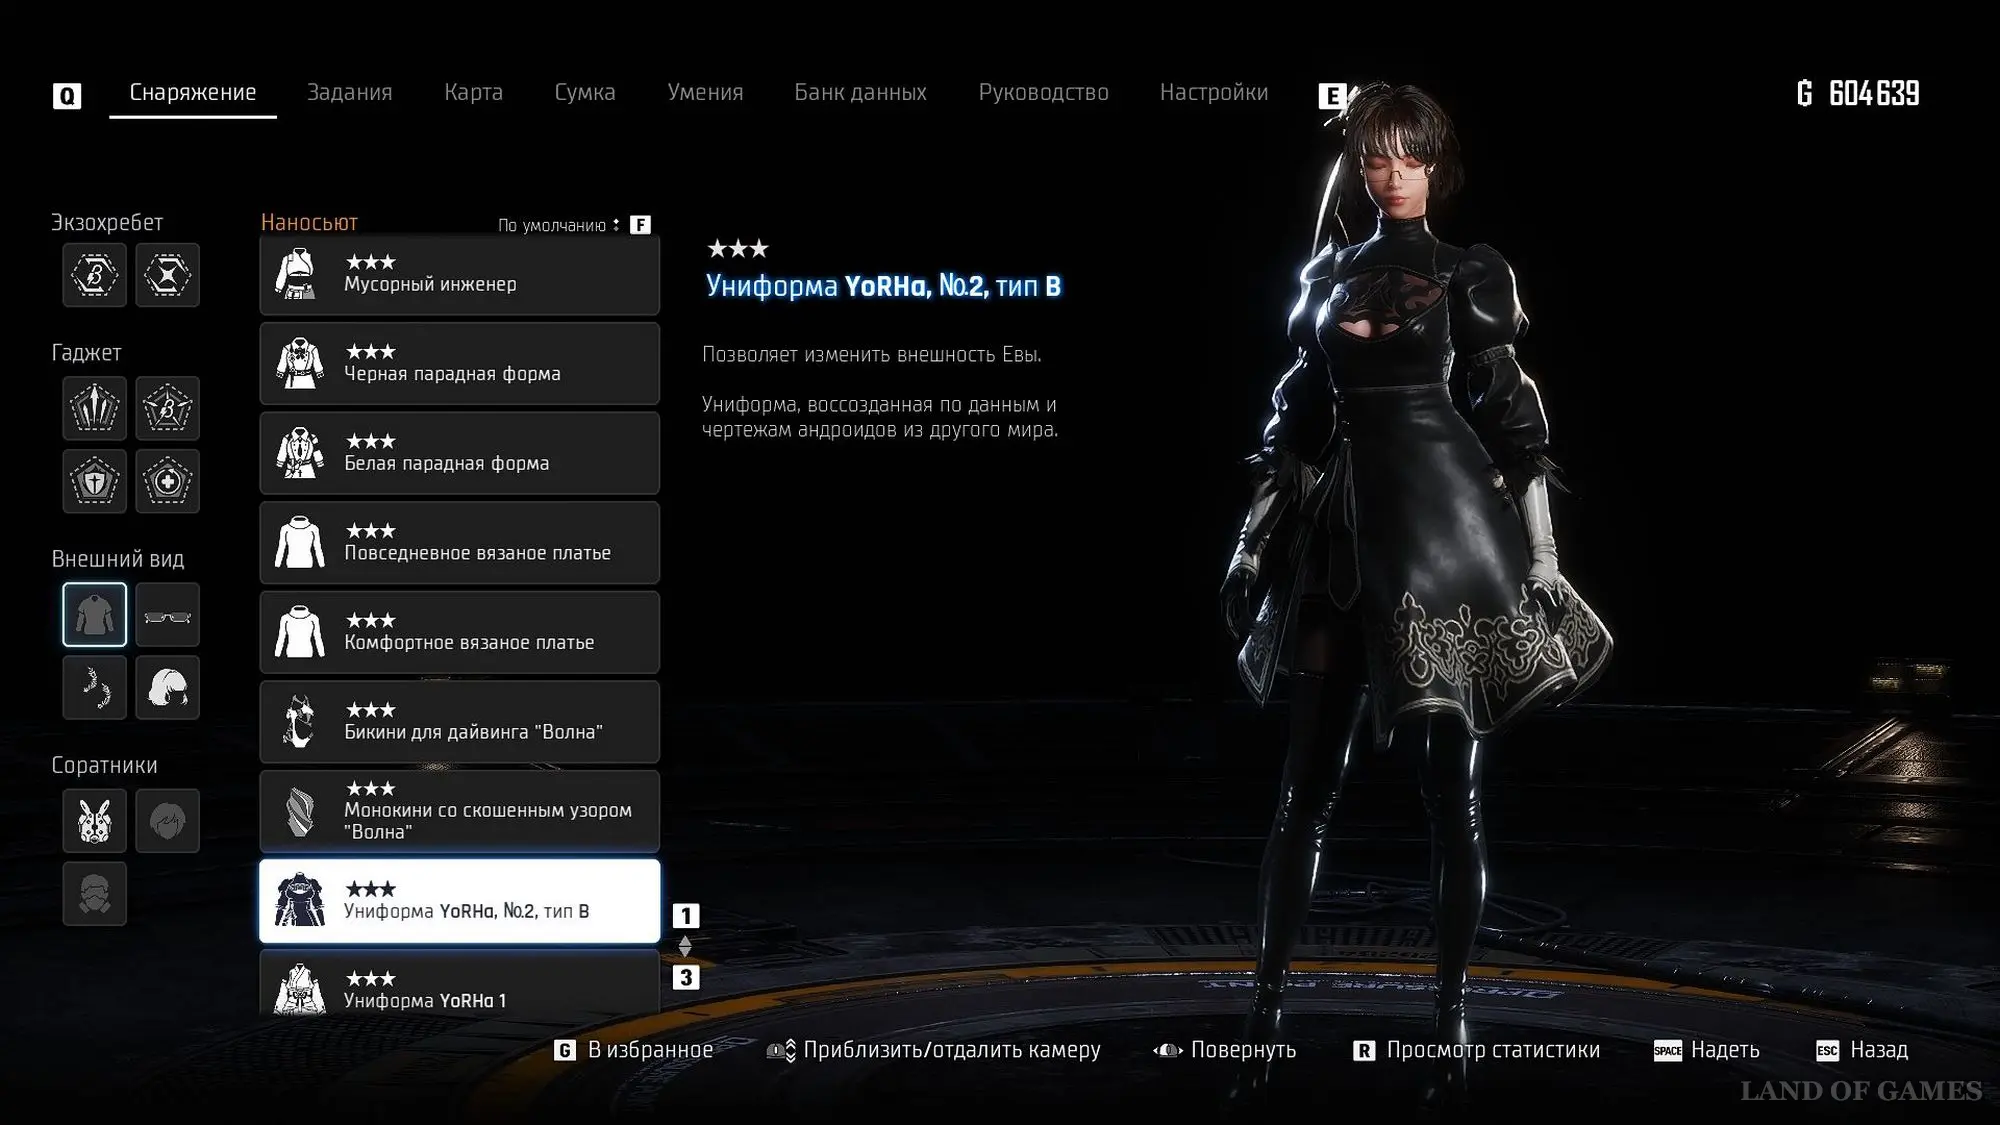
Task: Click the E key next-tab icon
Action: (x=1332, y=96)
